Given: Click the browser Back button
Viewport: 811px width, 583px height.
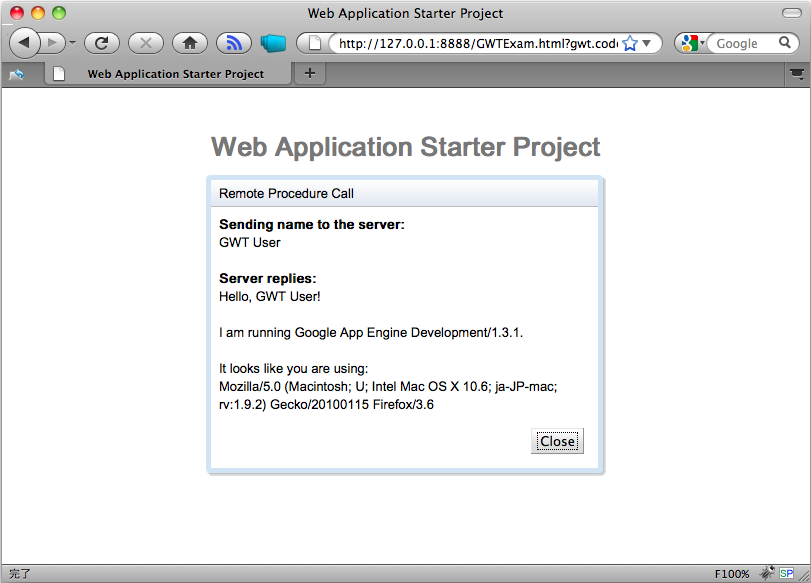Looking at the screenshot, I should (24, 43).
